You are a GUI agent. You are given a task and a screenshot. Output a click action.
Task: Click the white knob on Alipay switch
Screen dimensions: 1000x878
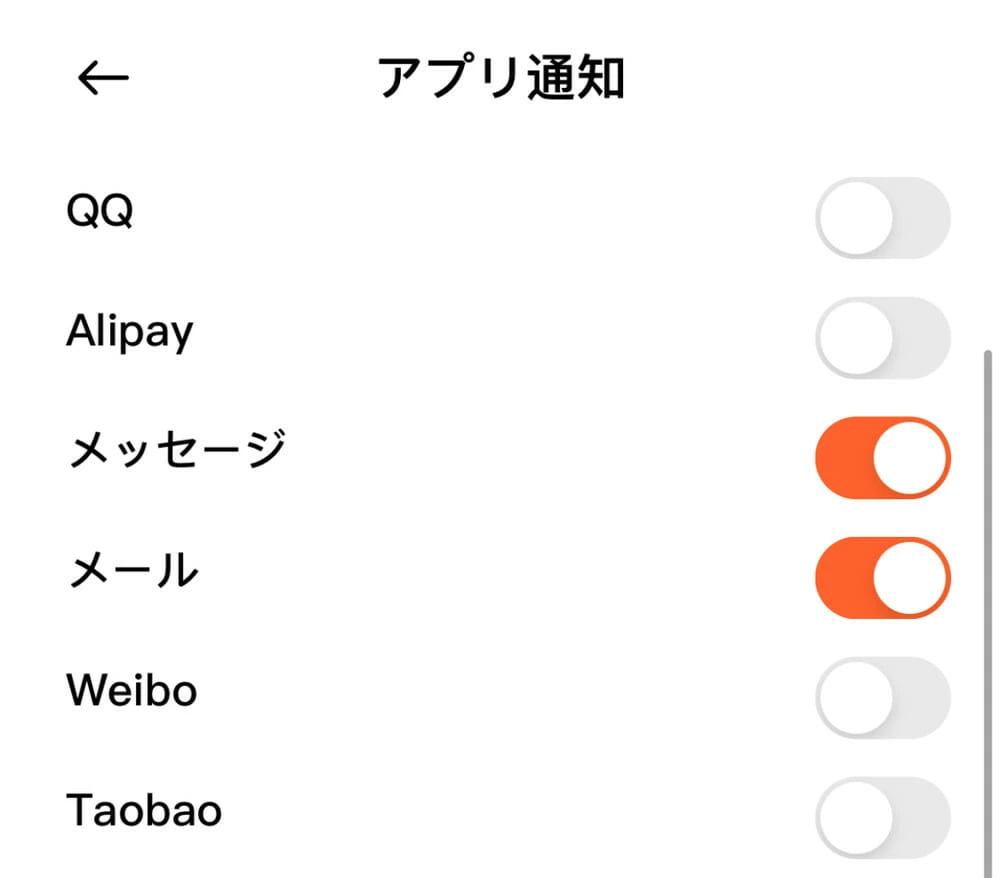[855, 338]
